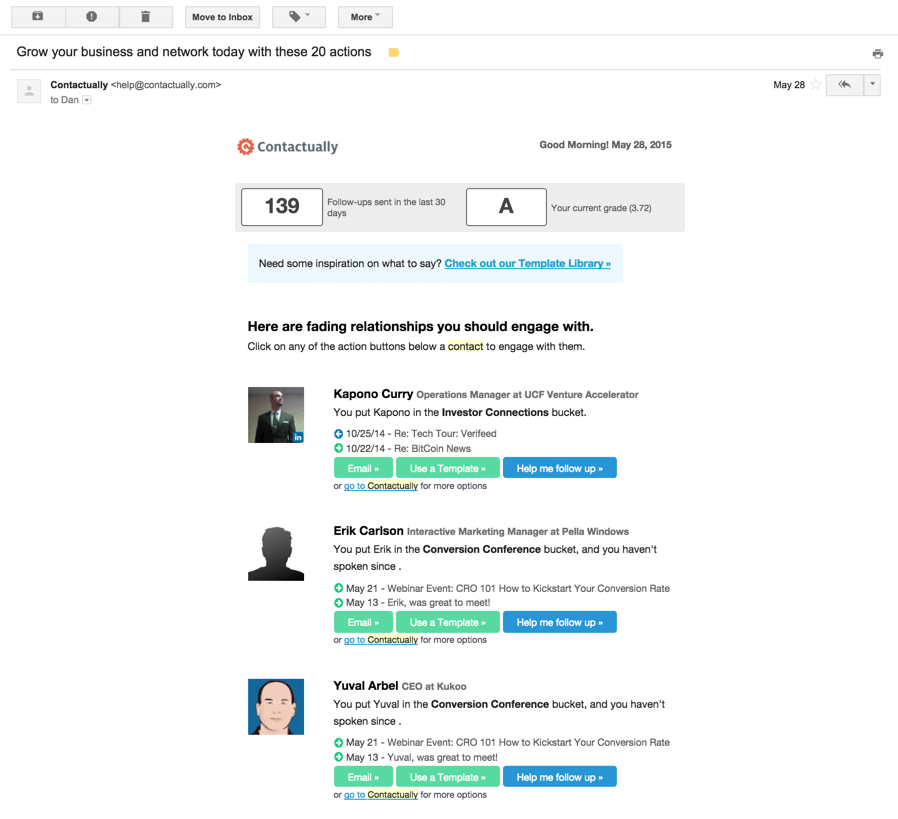Viewport: 898px width, 819px height.
Task: Click the grade A box
Action: pyautogui.click(x=506, y=207)
